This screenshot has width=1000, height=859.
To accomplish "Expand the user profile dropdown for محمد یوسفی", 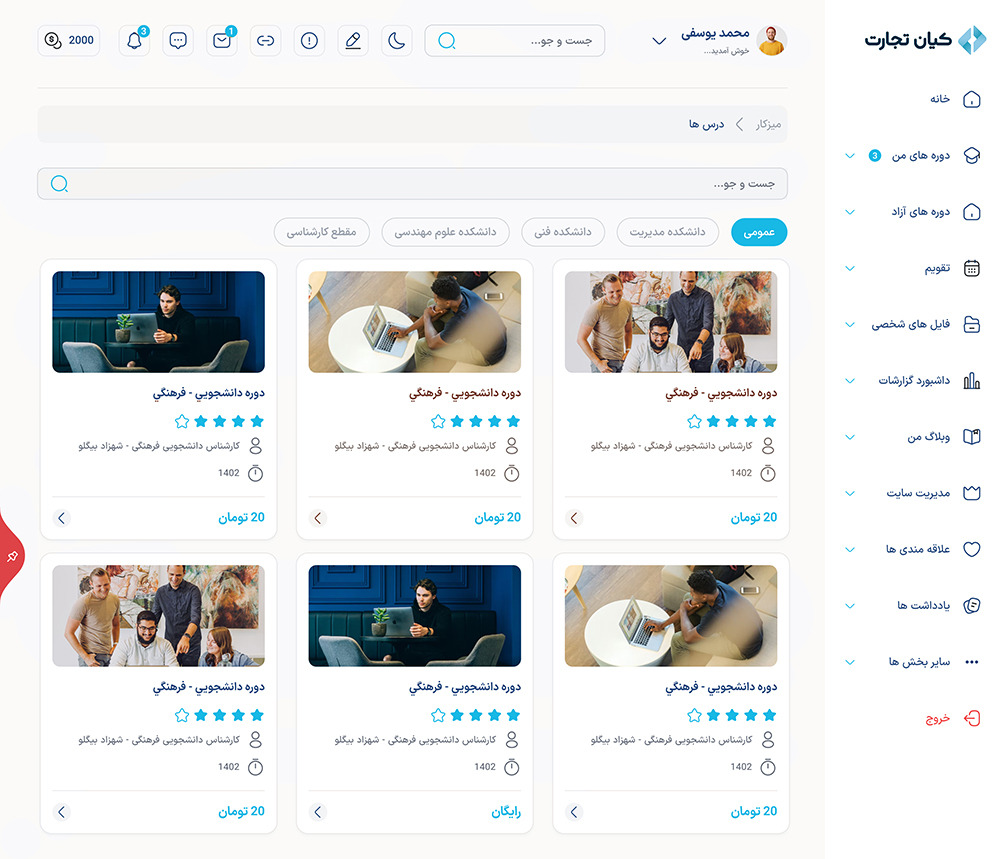I will pos(659,41).
